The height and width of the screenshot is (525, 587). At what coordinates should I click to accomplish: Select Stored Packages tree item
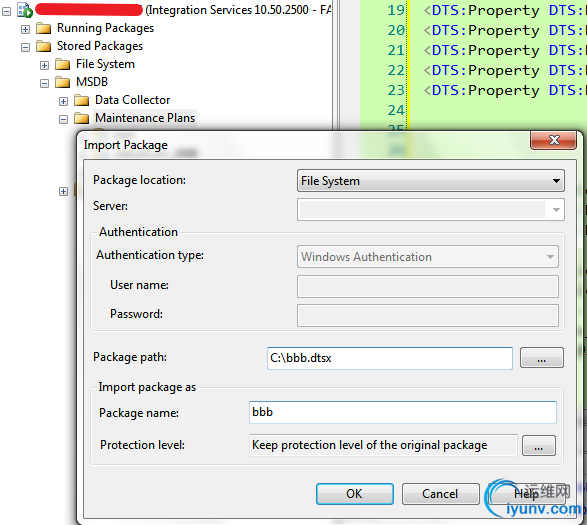click(x=100, y=46)
